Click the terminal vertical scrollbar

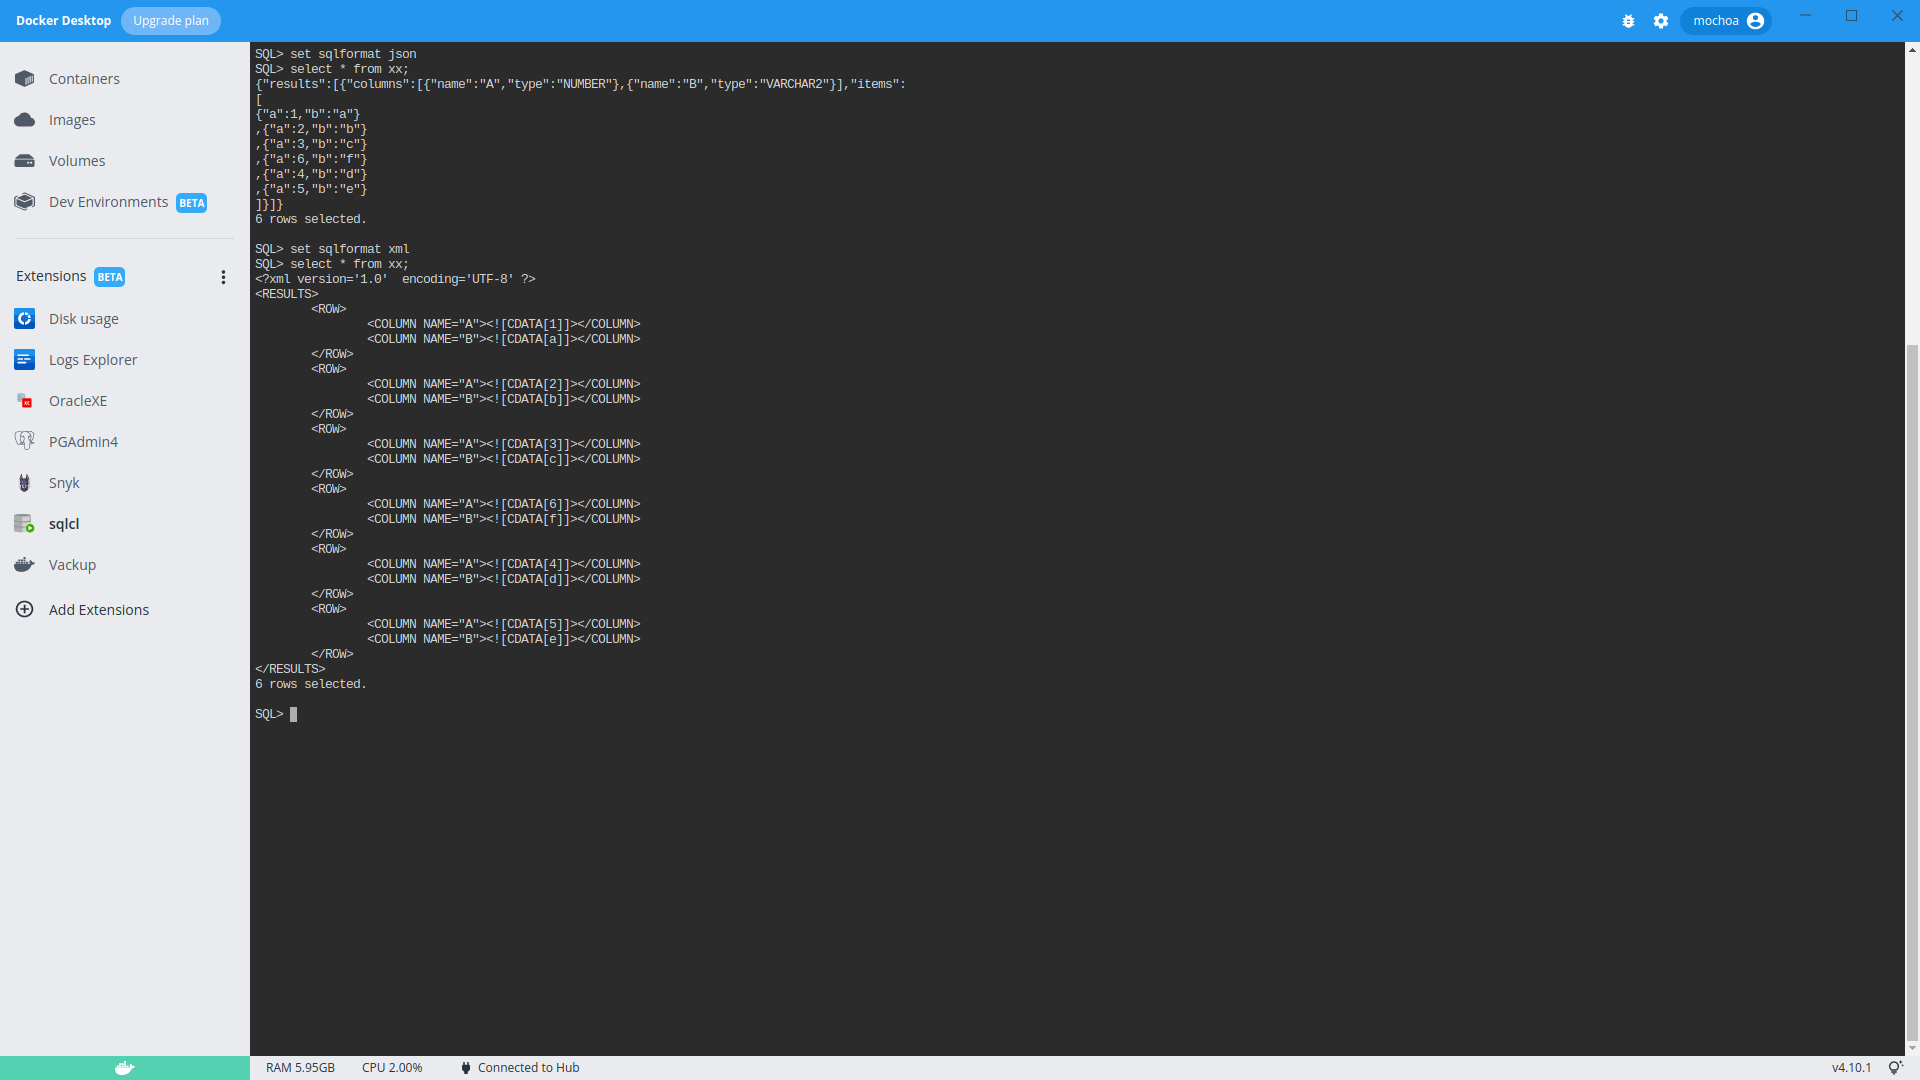coord(1912,690)
